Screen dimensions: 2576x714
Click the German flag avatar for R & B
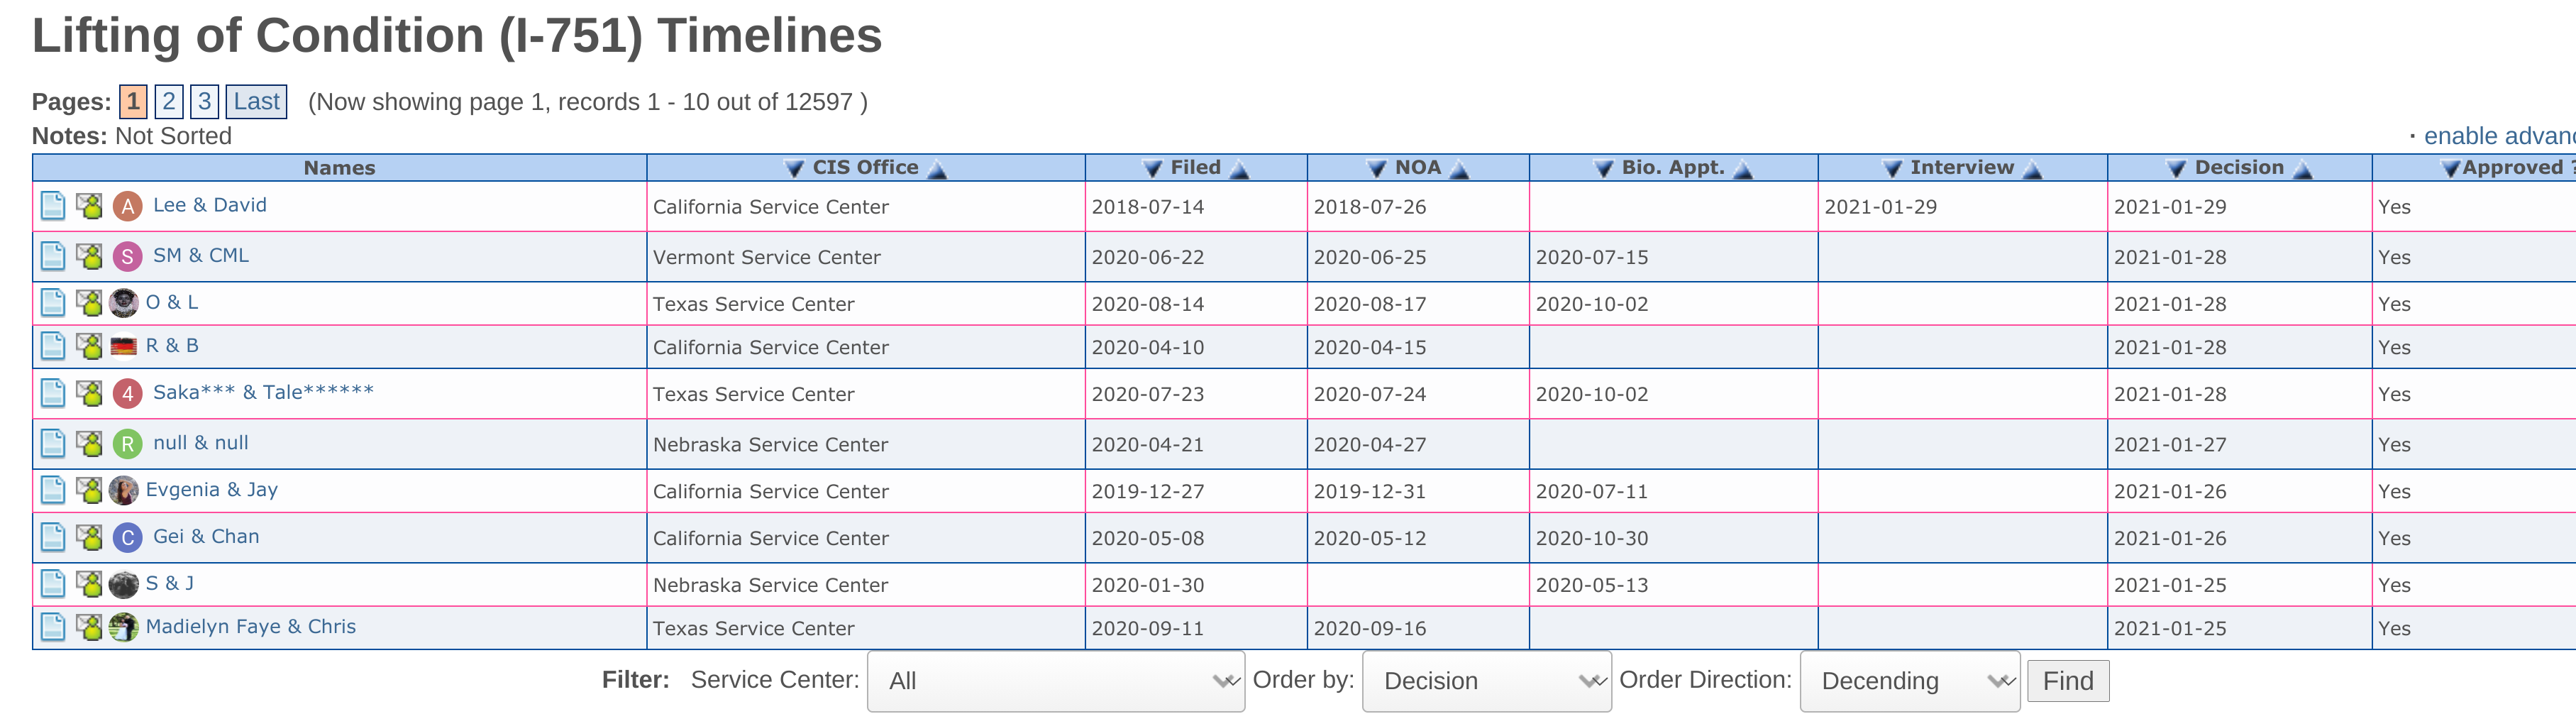tap(124, 346)
